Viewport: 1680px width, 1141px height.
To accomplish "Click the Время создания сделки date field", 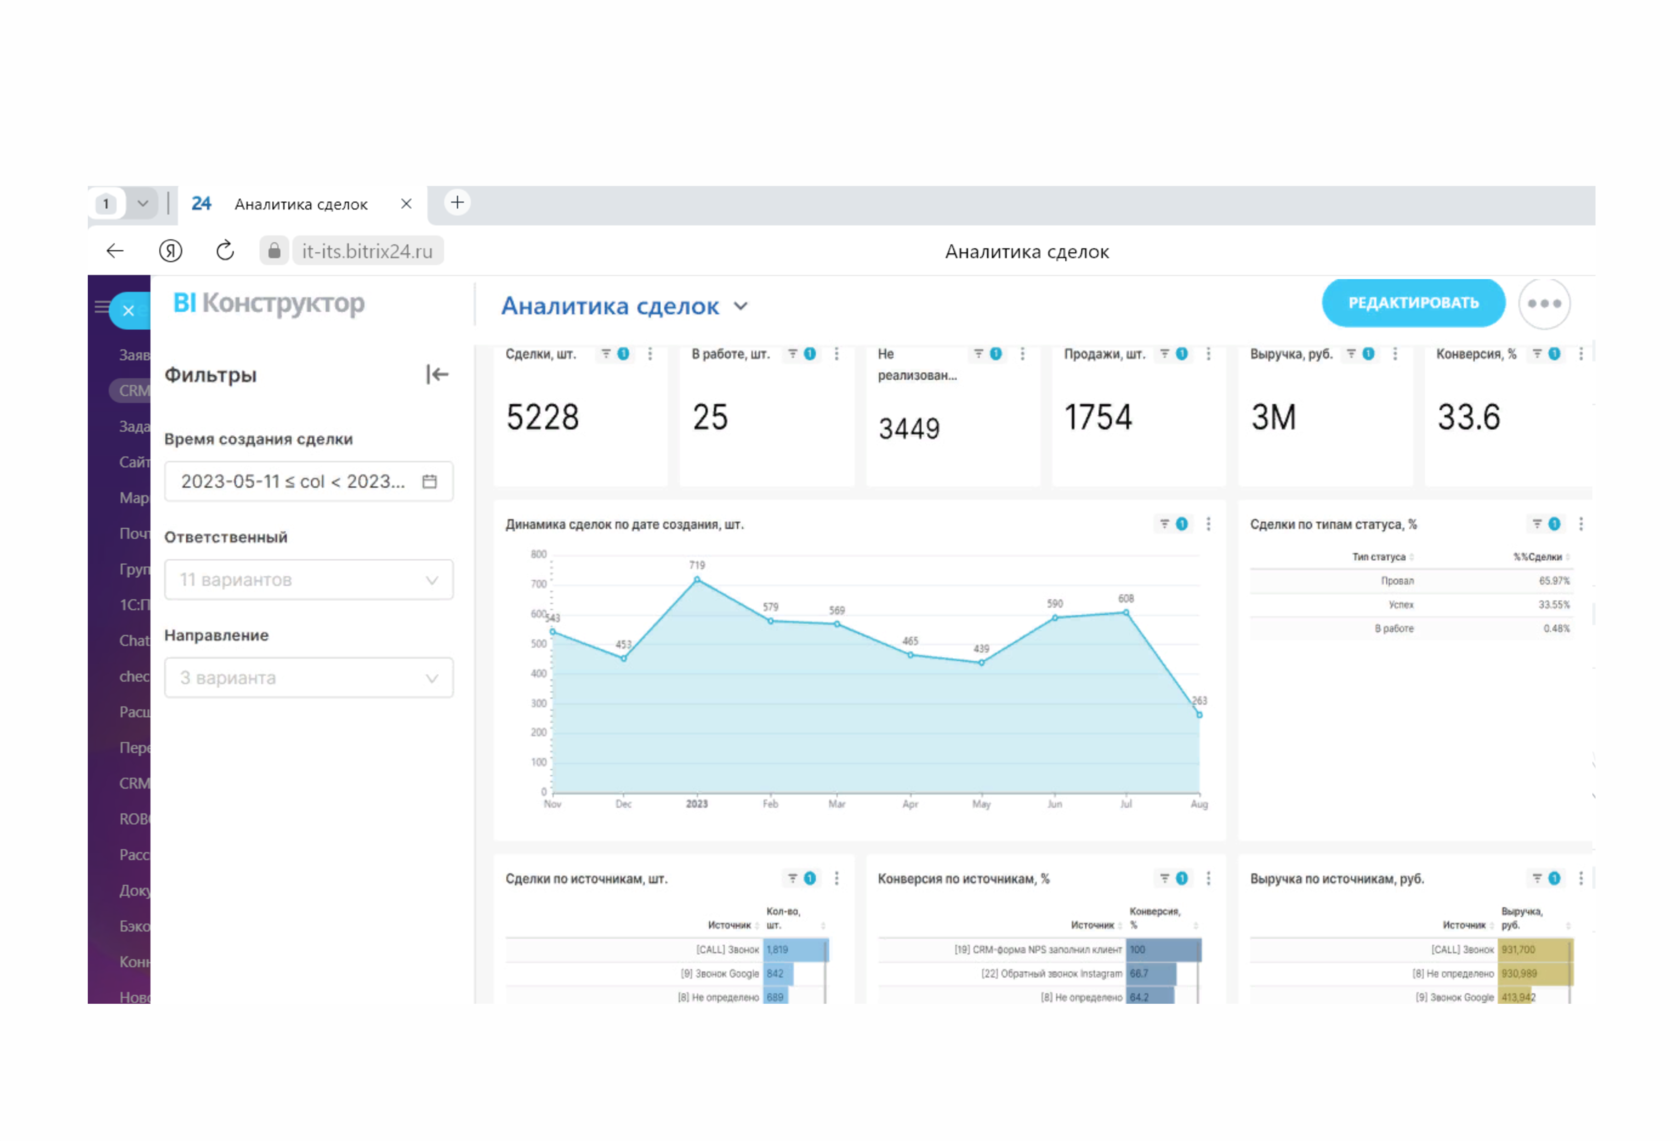I will pyautogui.click(x=308, y=481).
